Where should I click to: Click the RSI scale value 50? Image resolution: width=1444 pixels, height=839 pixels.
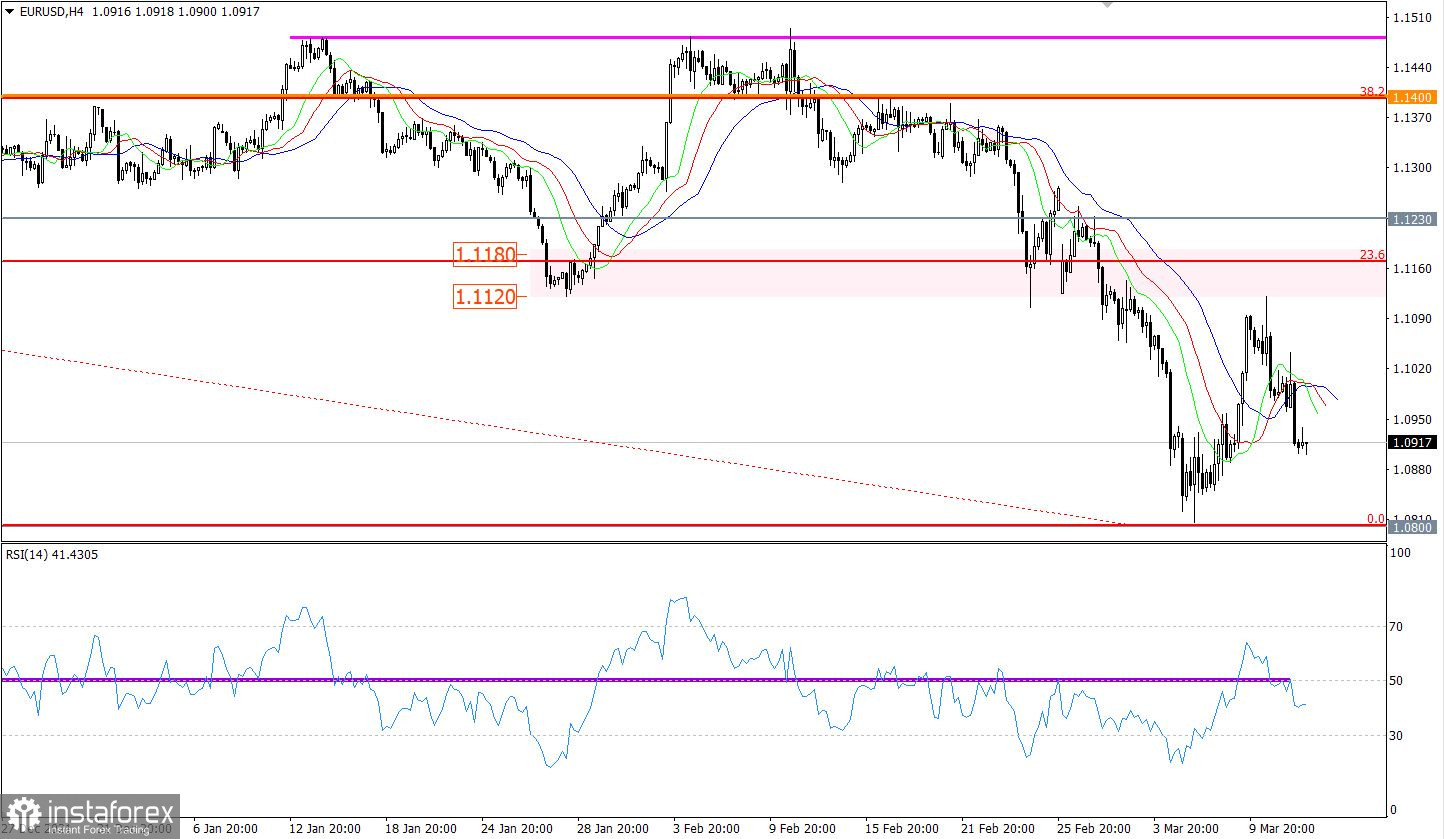(1398, 681)
